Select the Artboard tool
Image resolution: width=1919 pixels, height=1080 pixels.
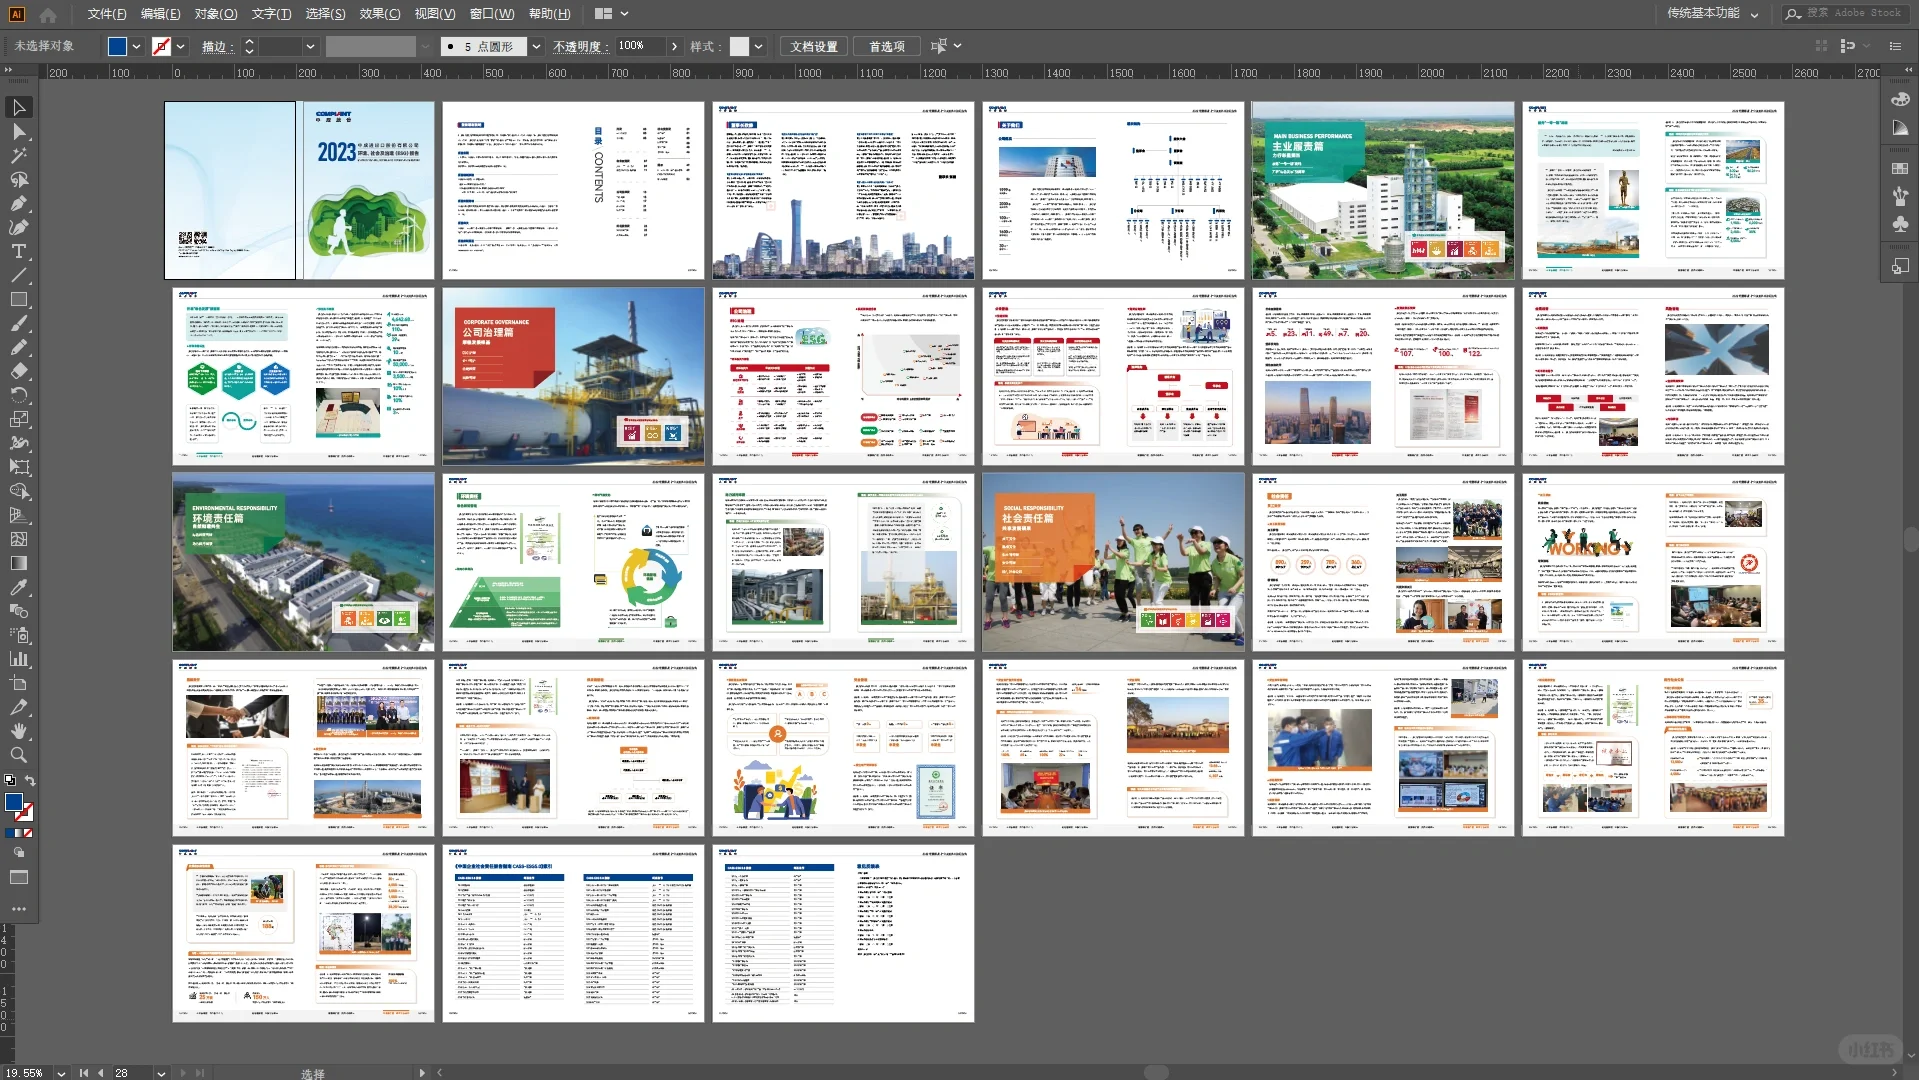(18, 683)
